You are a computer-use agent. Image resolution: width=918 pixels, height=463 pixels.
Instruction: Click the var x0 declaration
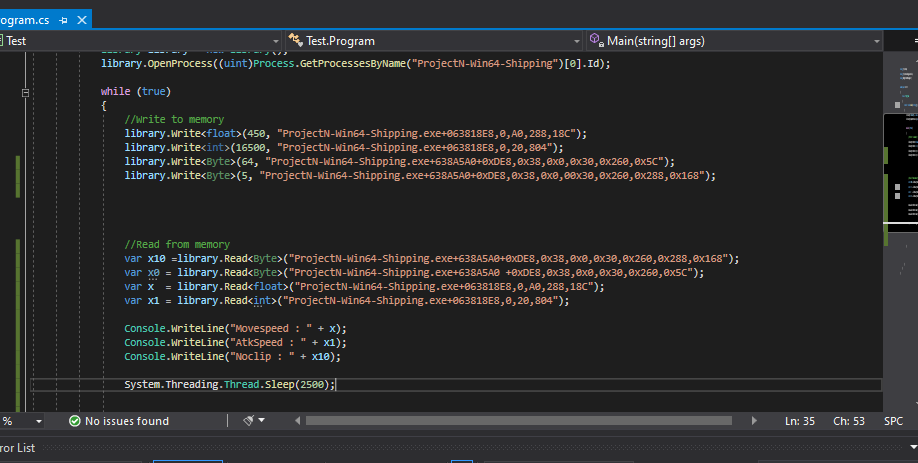click(x=414, y=273)
